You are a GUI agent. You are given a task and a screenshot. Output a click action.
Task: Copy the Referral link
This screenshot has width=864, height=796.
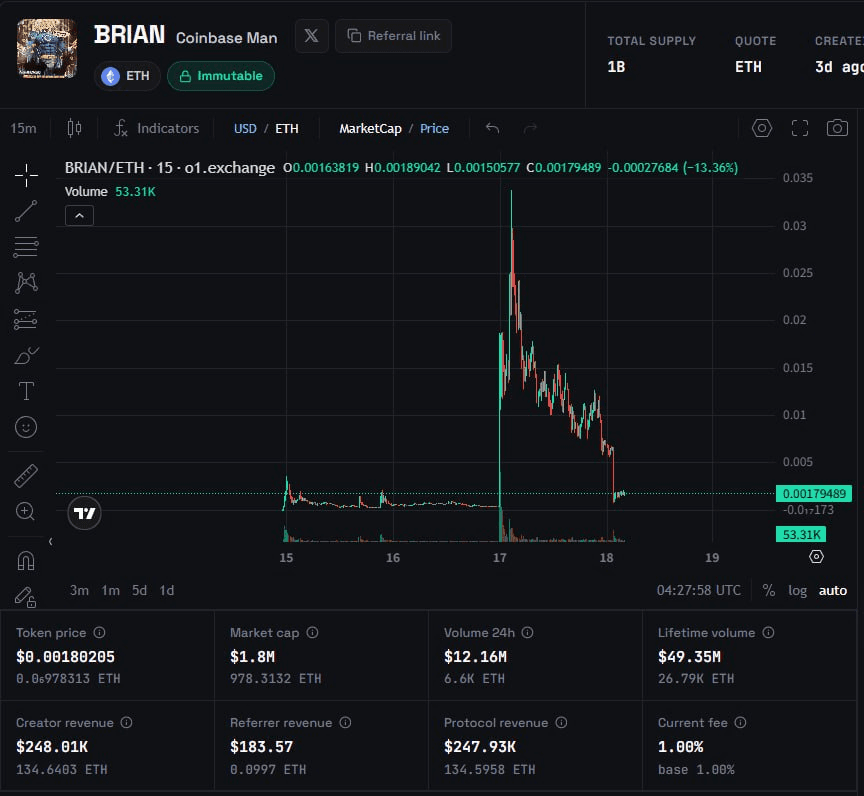pos(393,36)
